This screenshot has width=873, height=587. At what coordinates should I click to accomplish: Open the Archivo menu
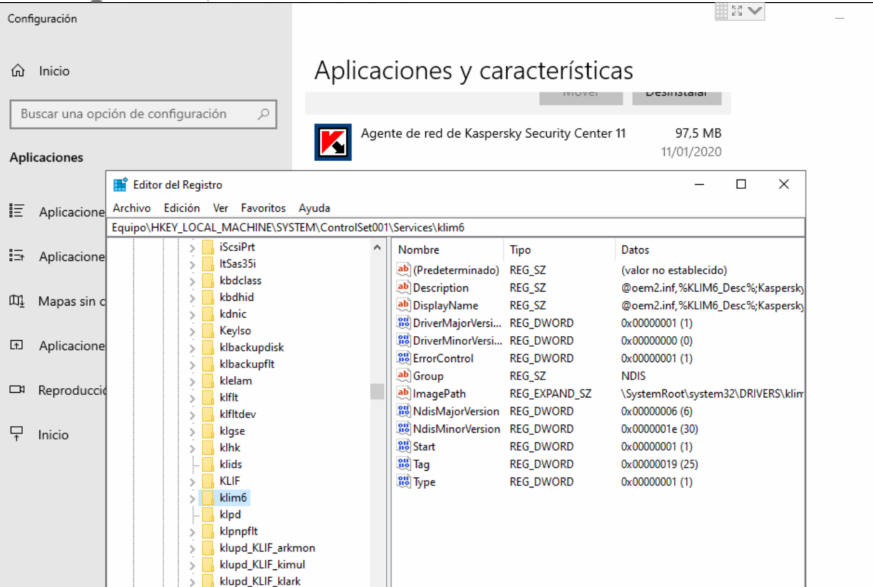pyautogui.click(x=132, y=208)
